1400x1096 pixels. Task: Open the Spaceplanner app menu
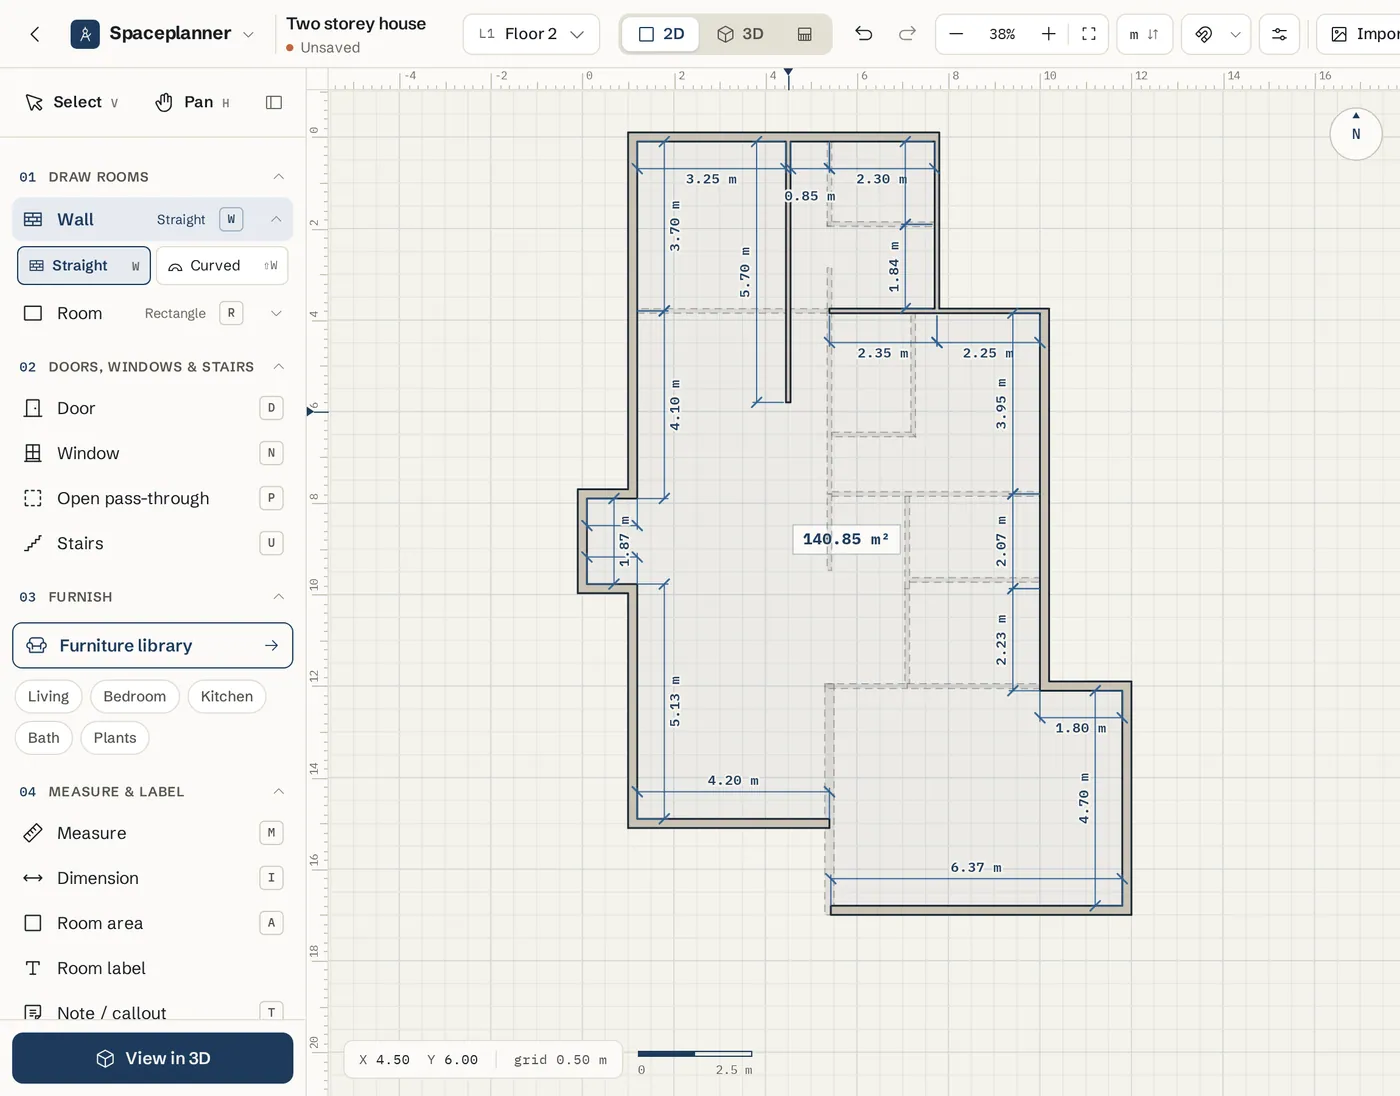pos(162,34)
